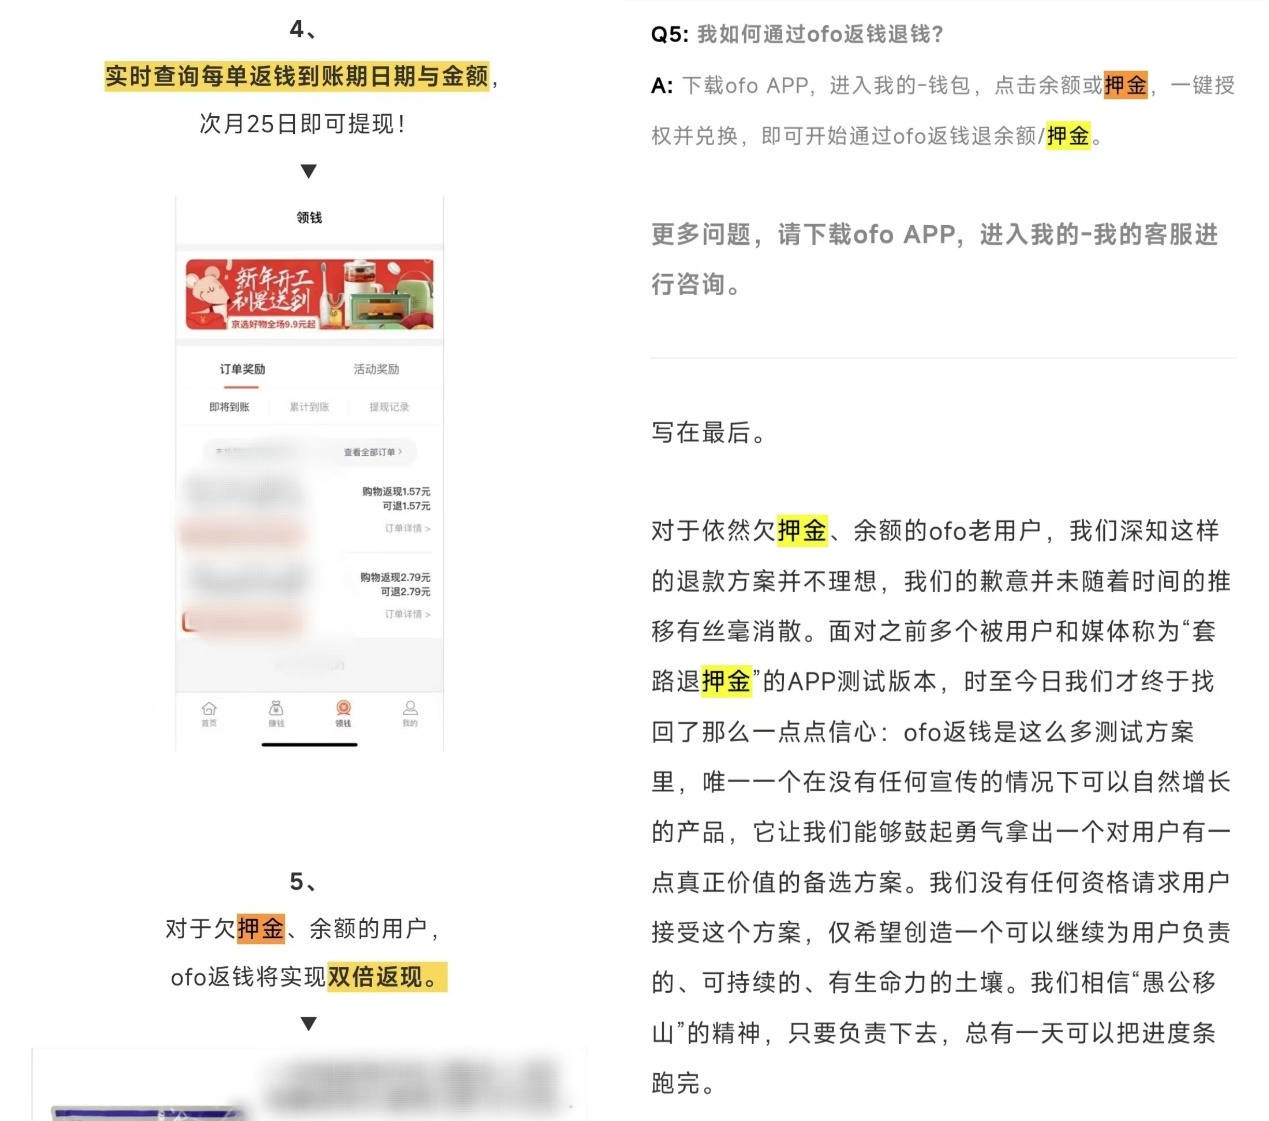Click the 可退2.79元 refundable amount
The width and height of the screenshot is (1269, 1121).
click(406, 592)
